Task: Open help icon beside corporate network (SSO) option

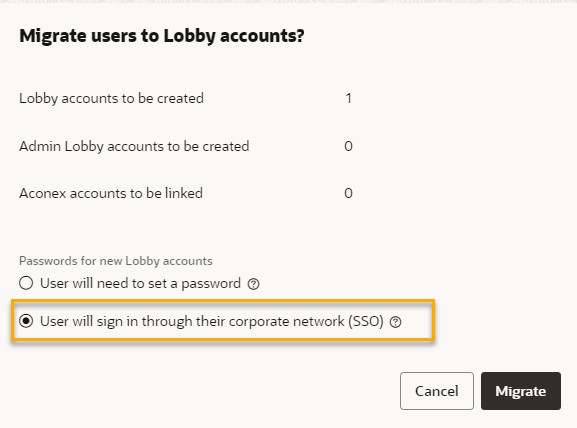Action: [x=396, y=322]
